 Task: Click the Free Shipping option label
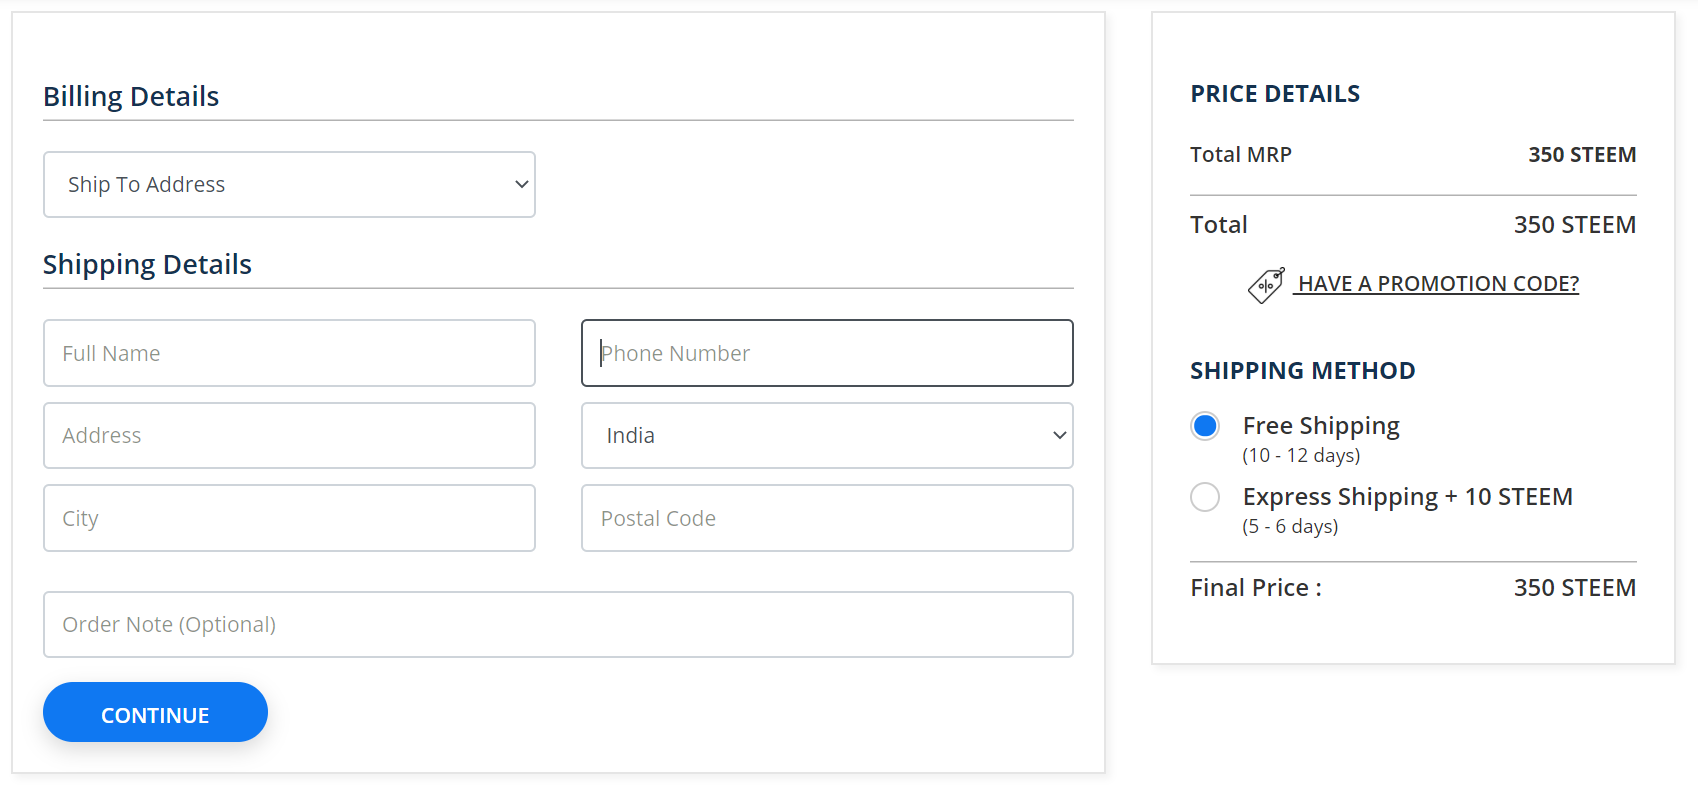click(1321, 426)
